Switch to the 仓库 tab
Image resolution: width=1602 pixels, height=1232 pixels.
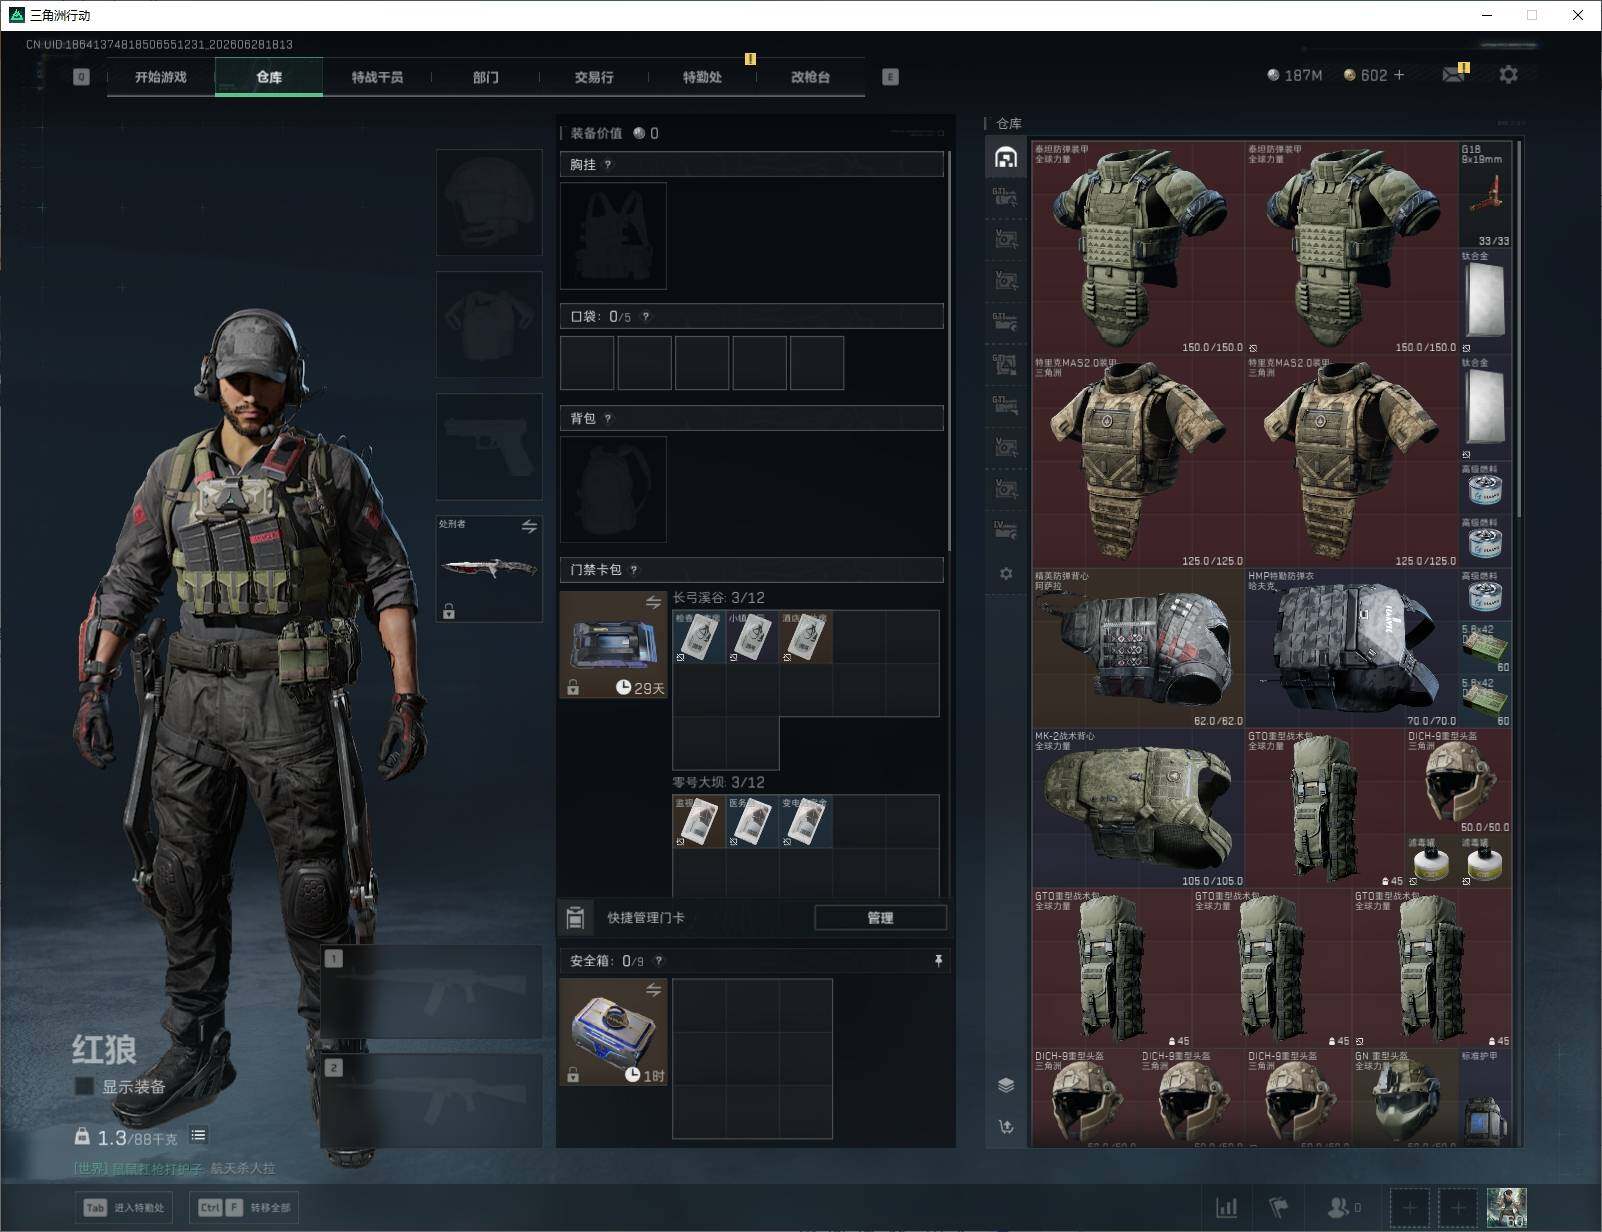point(269,77)
